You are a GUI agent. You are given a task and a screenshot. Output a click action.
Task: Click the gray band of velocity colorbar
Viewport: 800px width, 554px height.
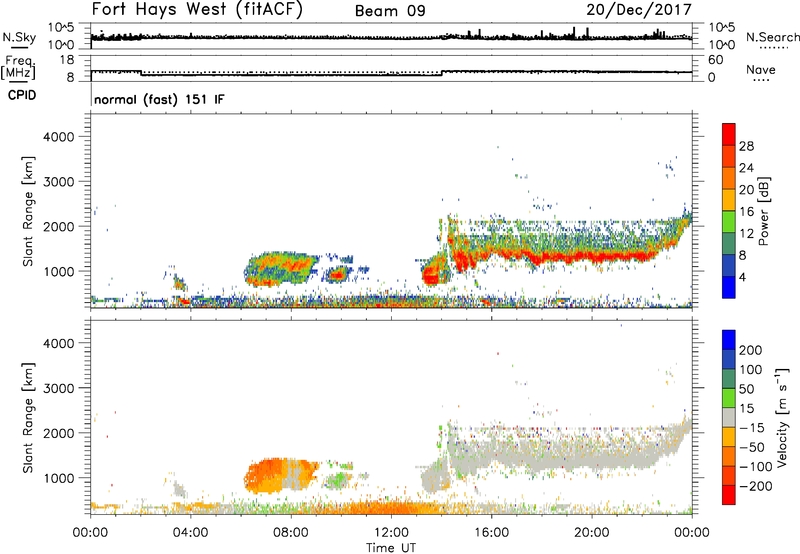729,417
